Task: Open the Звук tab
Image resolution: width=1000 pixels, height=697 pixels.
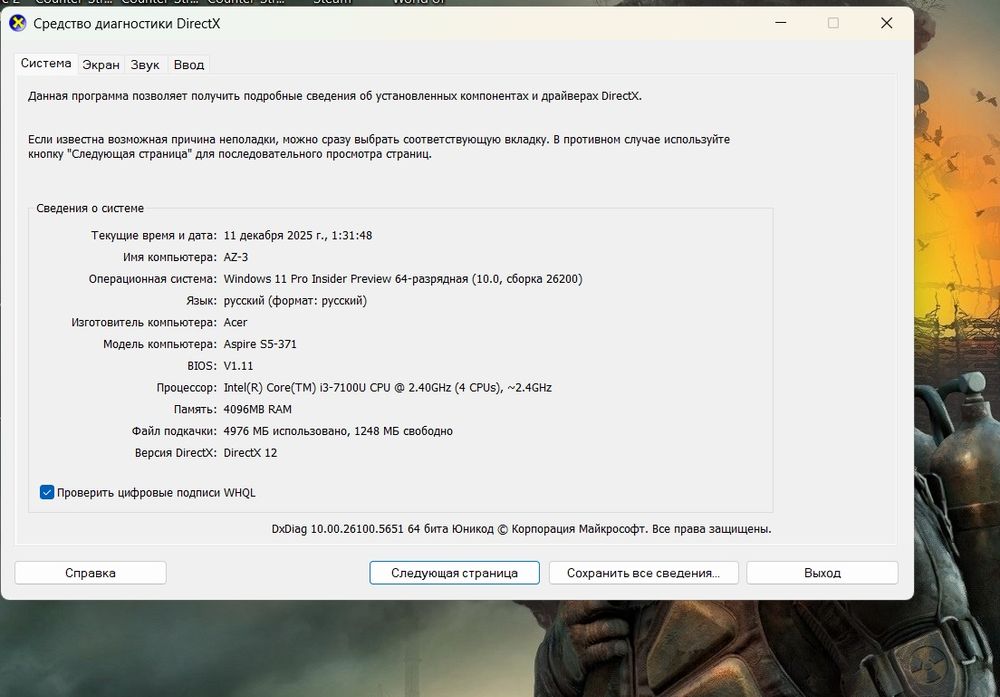Action: tap(145, 64)
